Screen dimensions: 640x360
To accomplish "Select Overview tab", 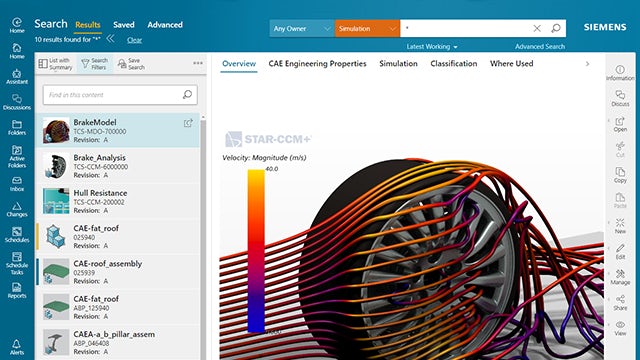I will (x=239, y=64).
